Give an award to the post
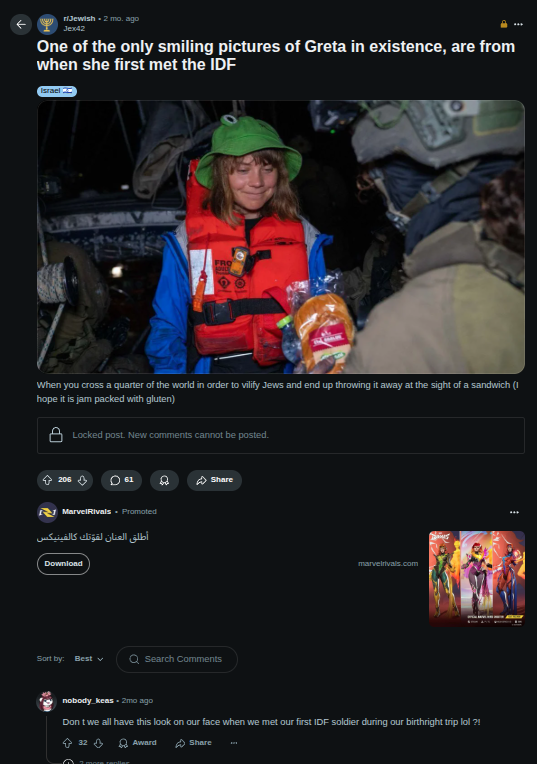The width and height of the screenshot is (537, 764). pyautogui.click(x=164, y=480)
